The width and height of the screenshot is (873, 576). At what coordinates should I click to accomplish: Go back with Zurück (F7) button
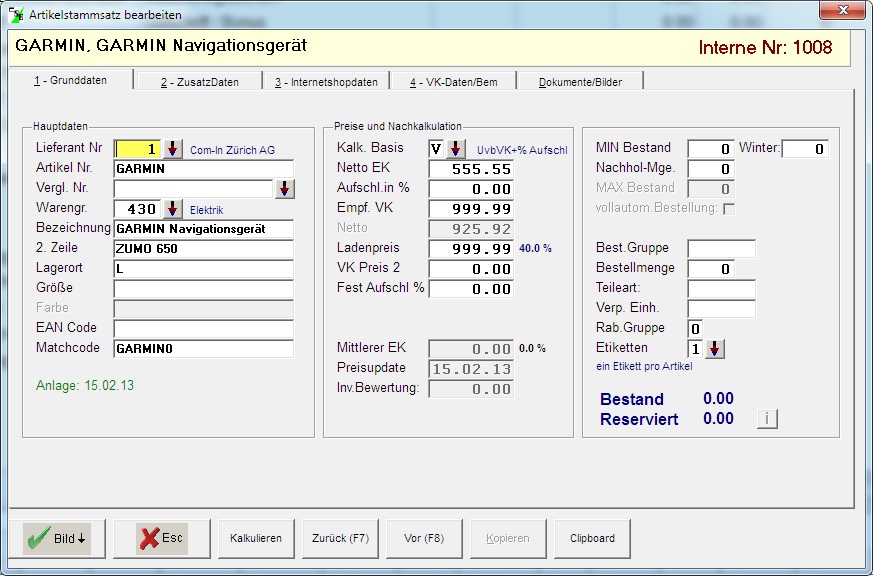[x=340, y=538]
